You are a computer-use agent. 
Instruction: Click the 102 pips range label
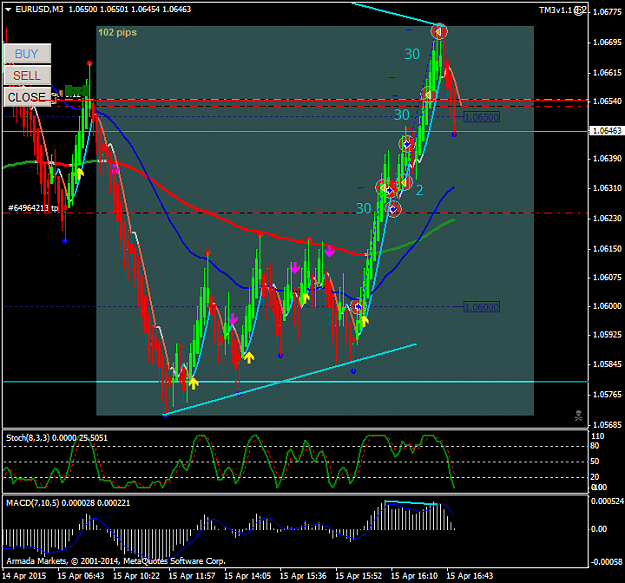pos(118,32)
